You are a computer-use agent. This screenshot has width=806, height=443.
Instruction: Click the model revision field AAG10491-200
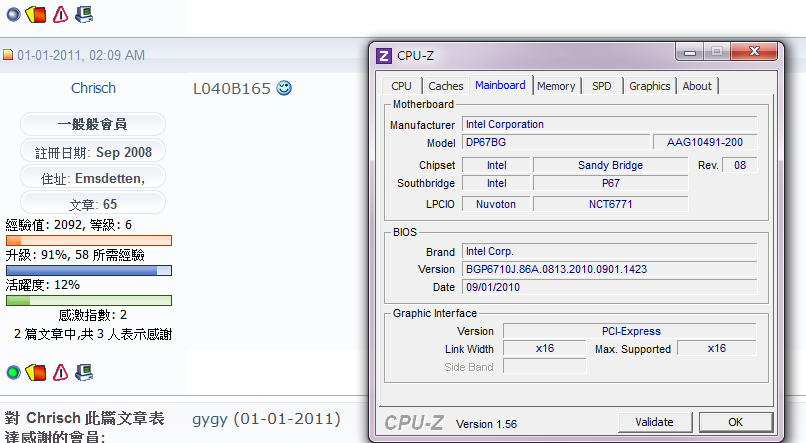point(705,142)
